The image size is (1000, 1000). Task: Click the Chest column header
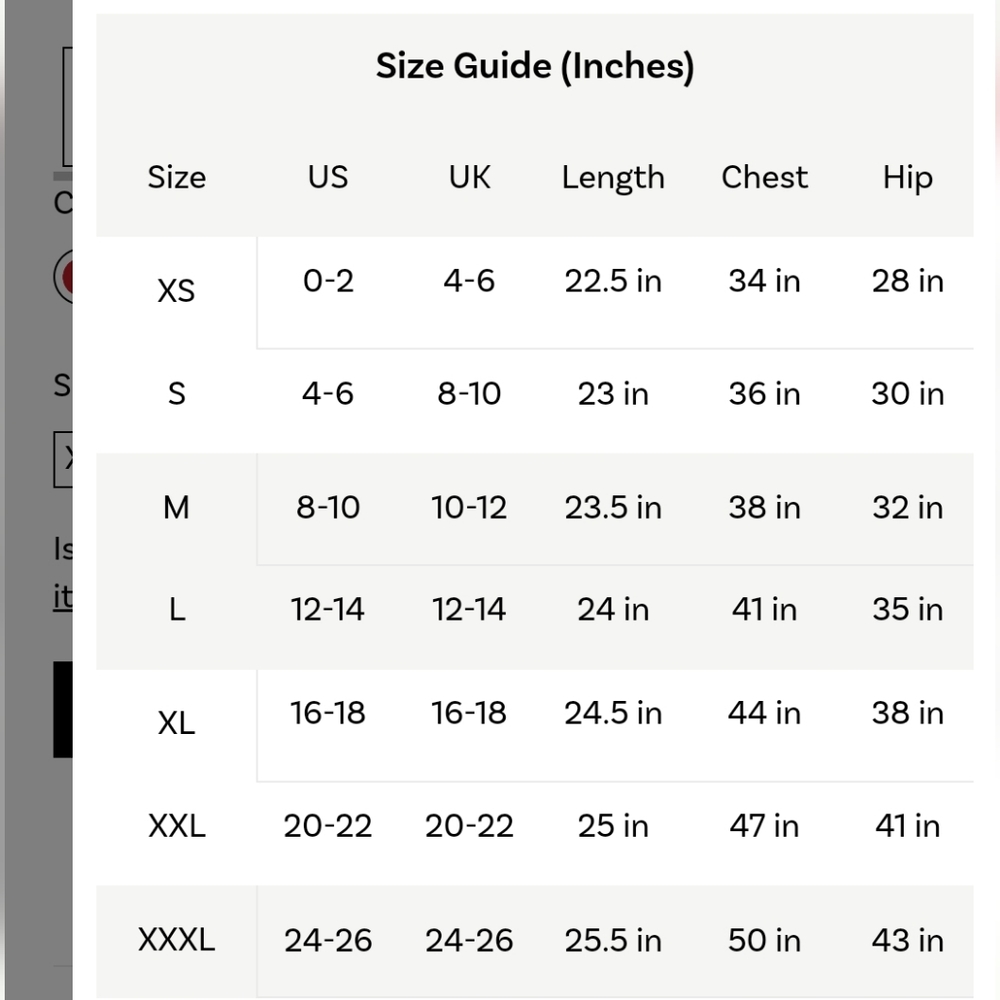click(764, 177)
